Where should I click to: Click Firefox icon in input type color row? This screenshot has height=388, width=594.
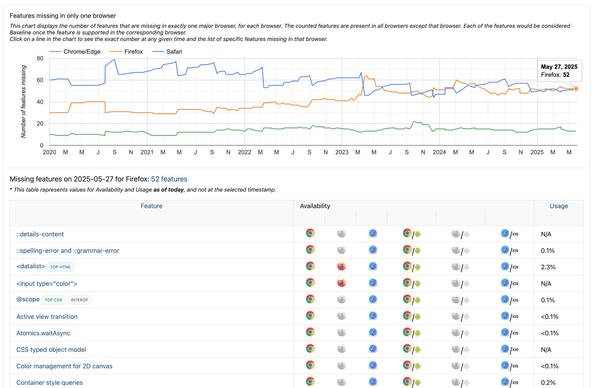tap(341, 283)
